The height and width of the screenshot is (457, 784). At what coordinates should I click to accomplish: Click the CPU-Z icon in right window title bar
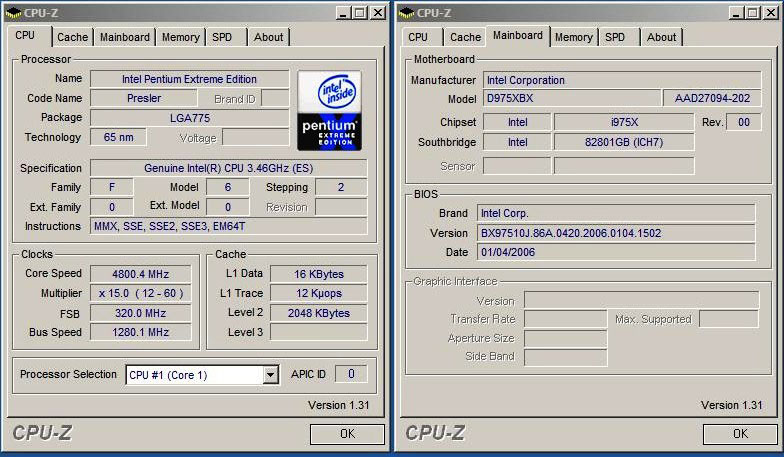[x=406, y=13]
